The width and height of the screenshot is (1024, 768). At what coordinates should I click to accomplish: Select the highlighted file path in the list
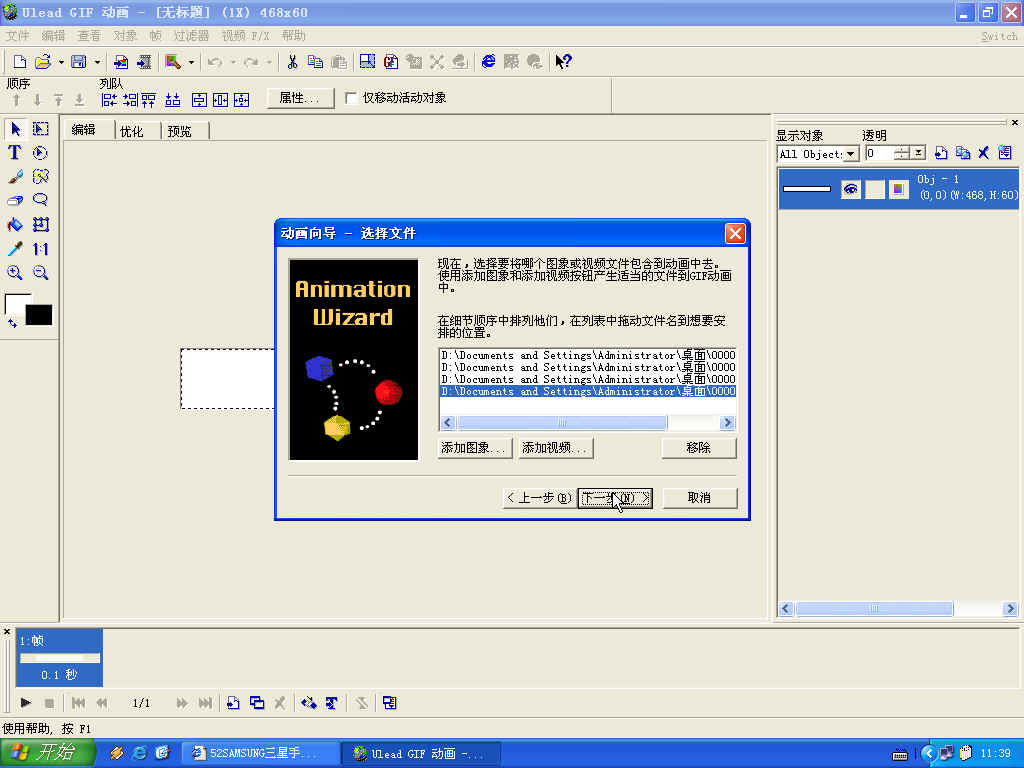tap(585, 391)
